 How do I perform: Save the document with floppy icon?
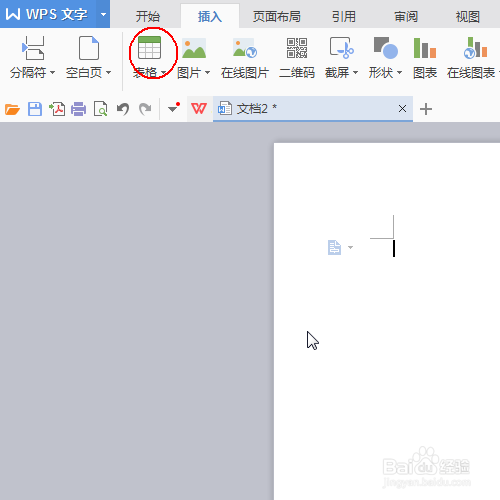(x=35, y=109)
